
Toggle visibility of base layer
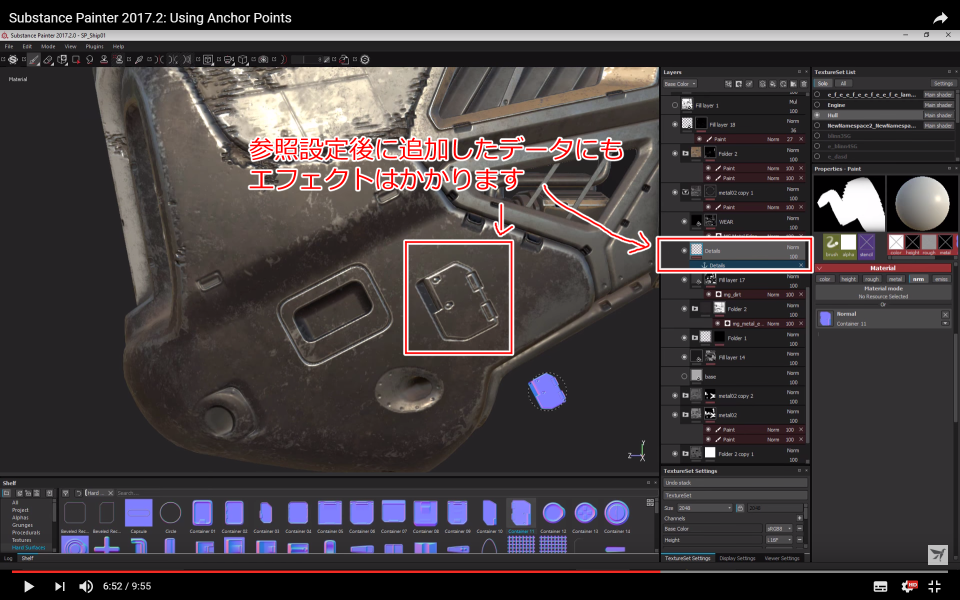pos(684,377)
